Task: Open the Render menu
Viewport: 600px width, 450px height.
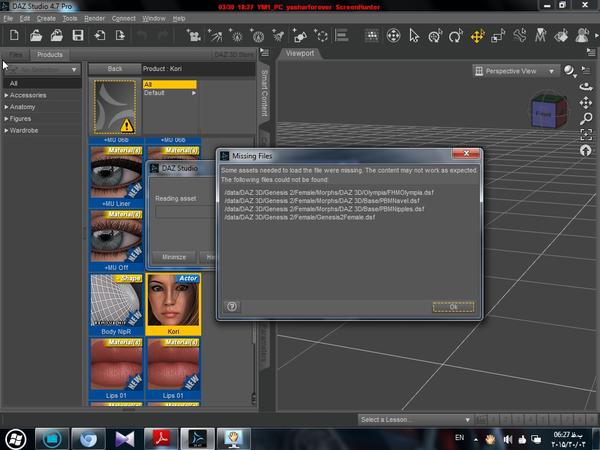Action: point(94,18)
